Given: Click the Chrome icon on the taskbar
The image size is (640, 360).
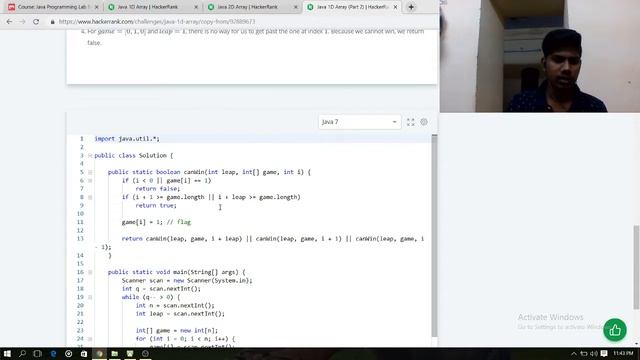Looking at the screenshot, I should click(x=99, y=353).
